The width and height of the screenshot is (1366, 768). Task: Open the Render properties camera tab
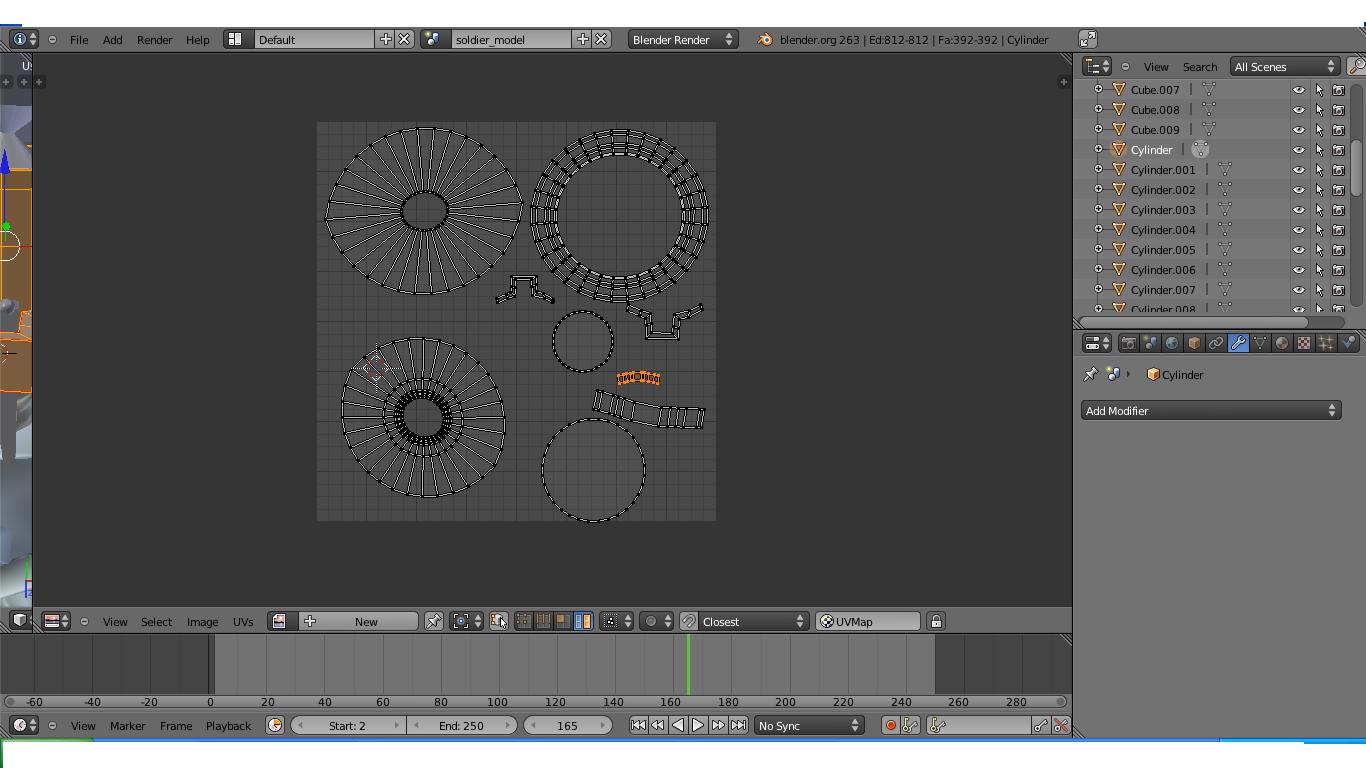(1128, 343)
